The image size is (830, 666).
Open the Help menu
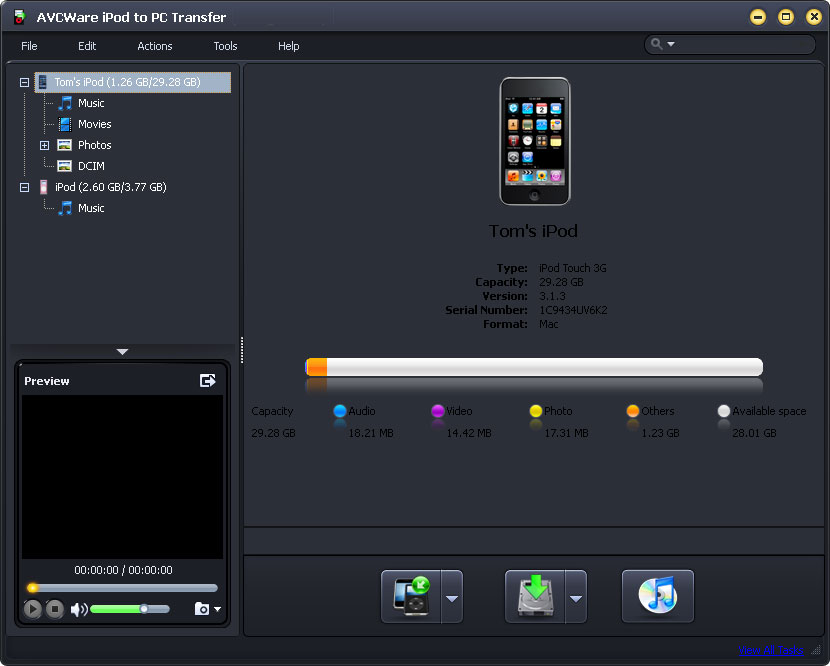[x=288, y=46]
